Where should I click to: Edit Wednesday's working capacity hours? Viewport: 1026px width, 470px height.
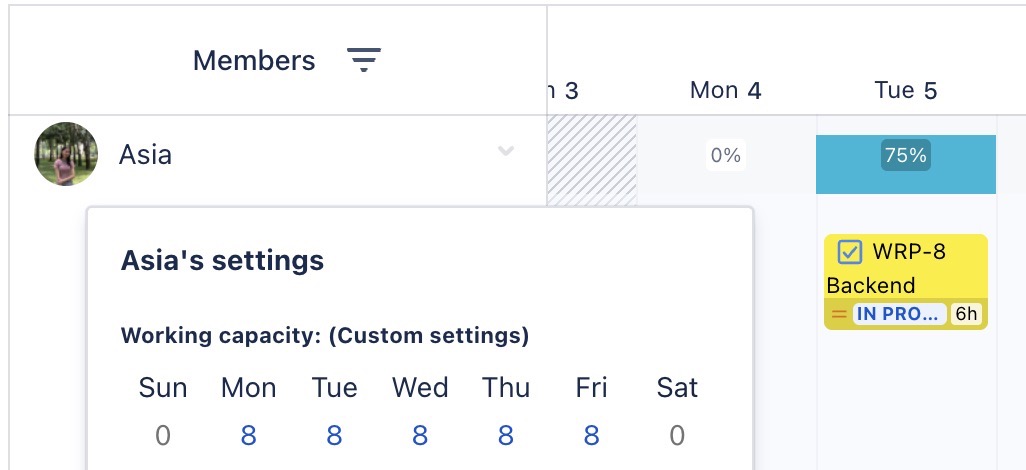[x=420, y=435]
